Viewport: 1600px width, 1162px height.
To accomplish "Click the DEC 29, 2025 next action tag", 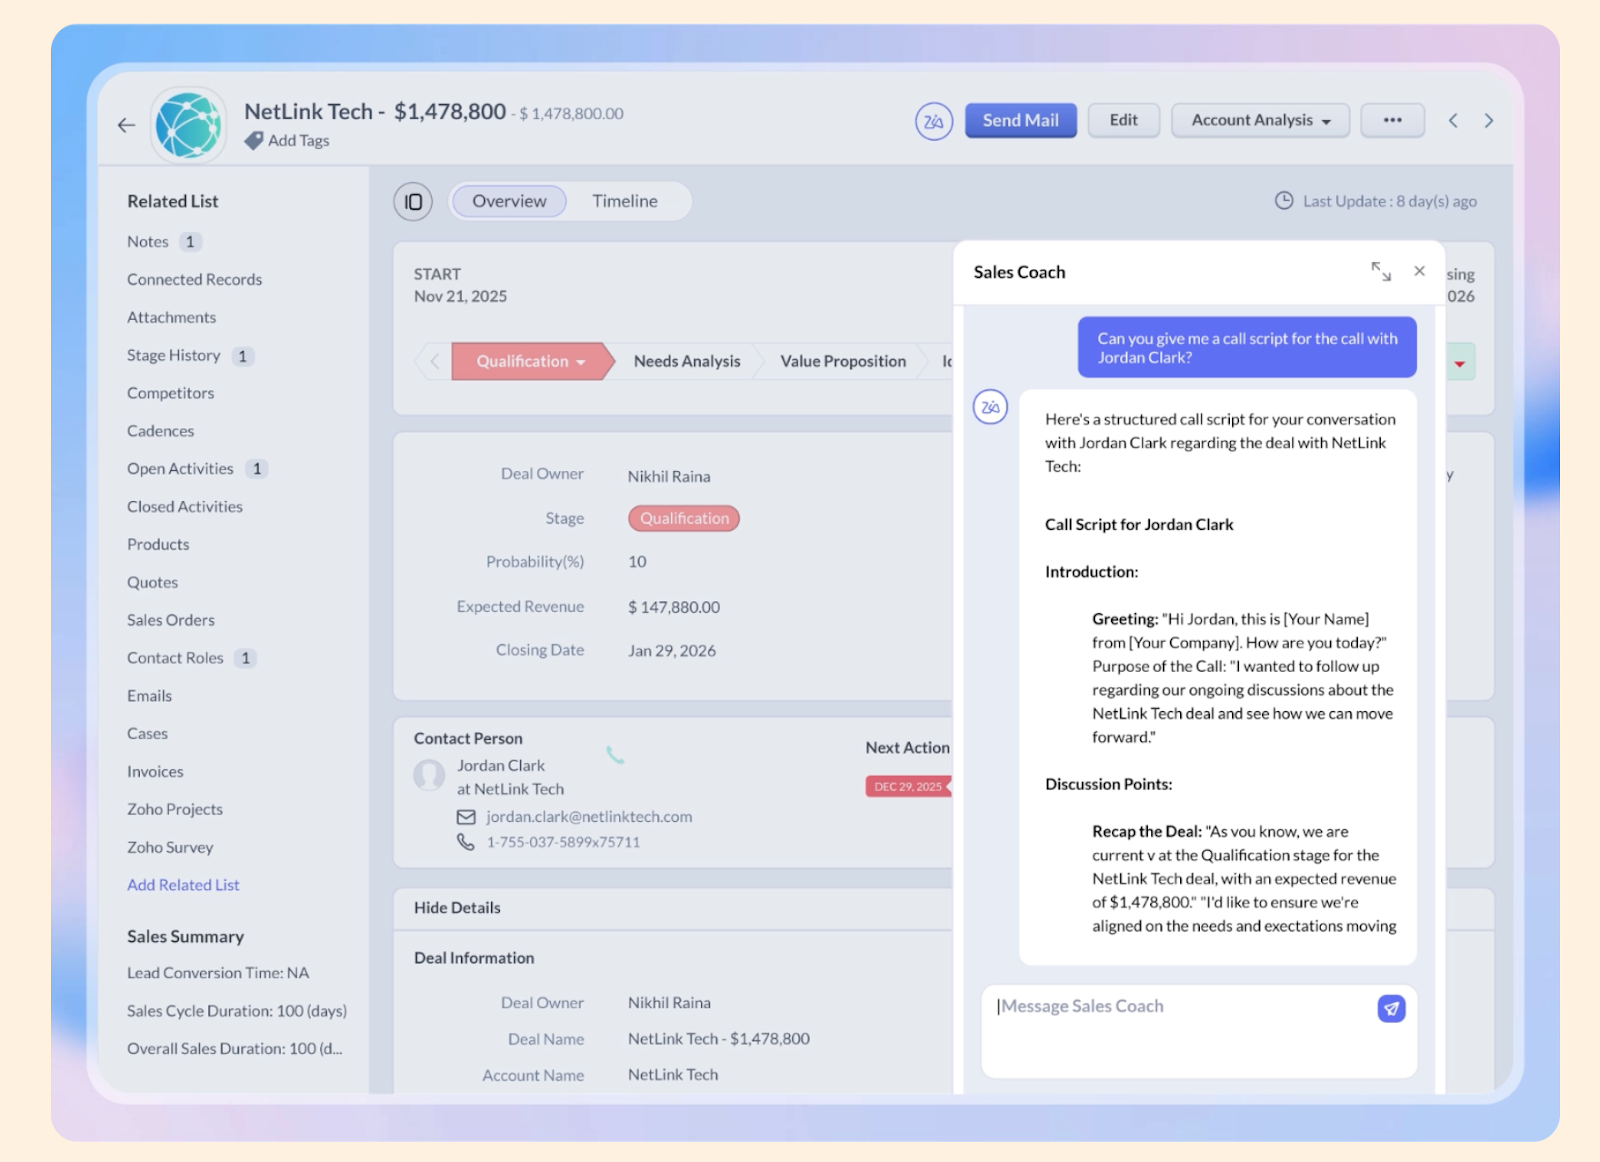I will [x=908, y=787].
